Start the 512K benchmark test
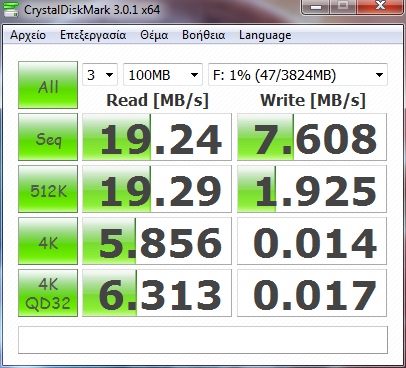This screenshot has height=368, width=406. tap(48, 189)
